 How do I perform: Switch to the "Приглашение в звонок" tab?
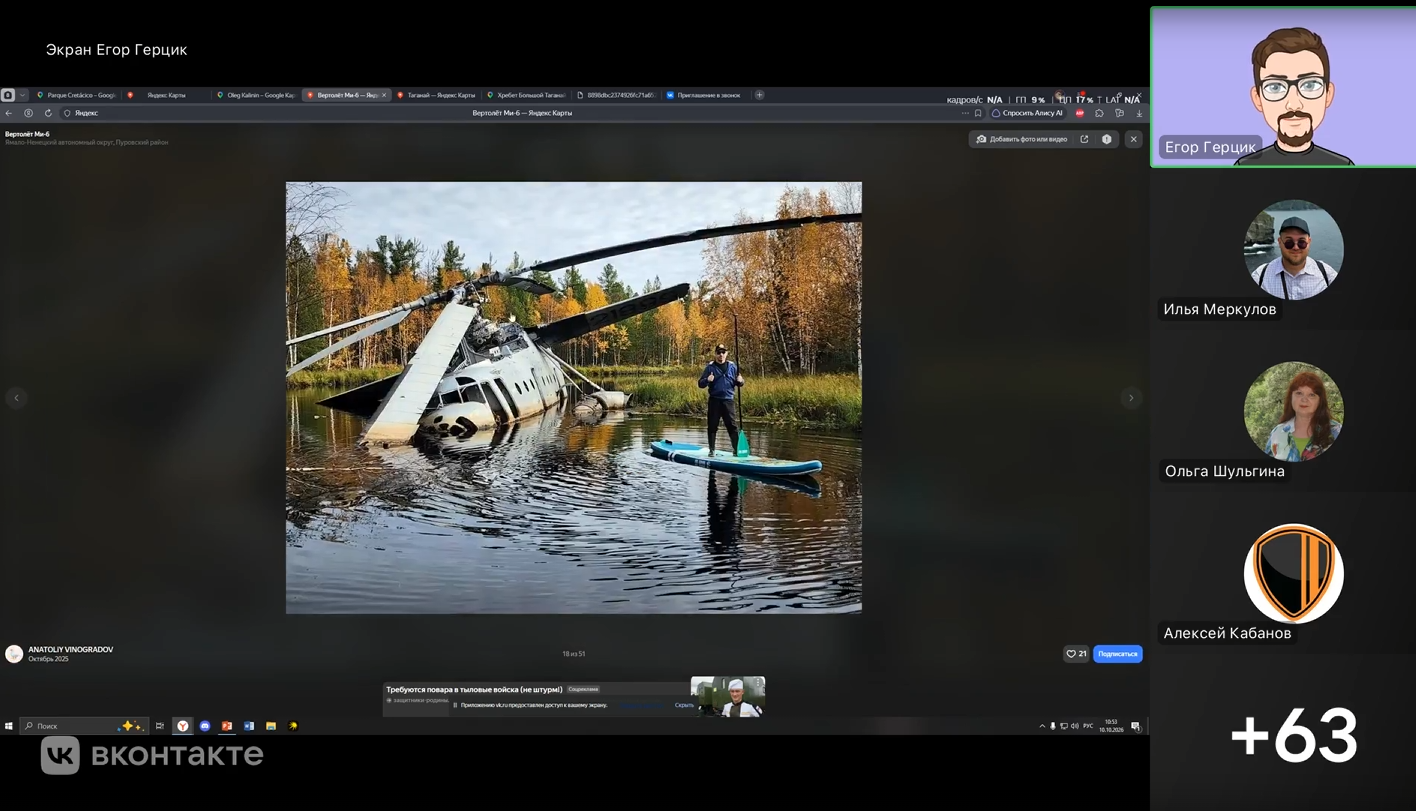pos(706,95)
